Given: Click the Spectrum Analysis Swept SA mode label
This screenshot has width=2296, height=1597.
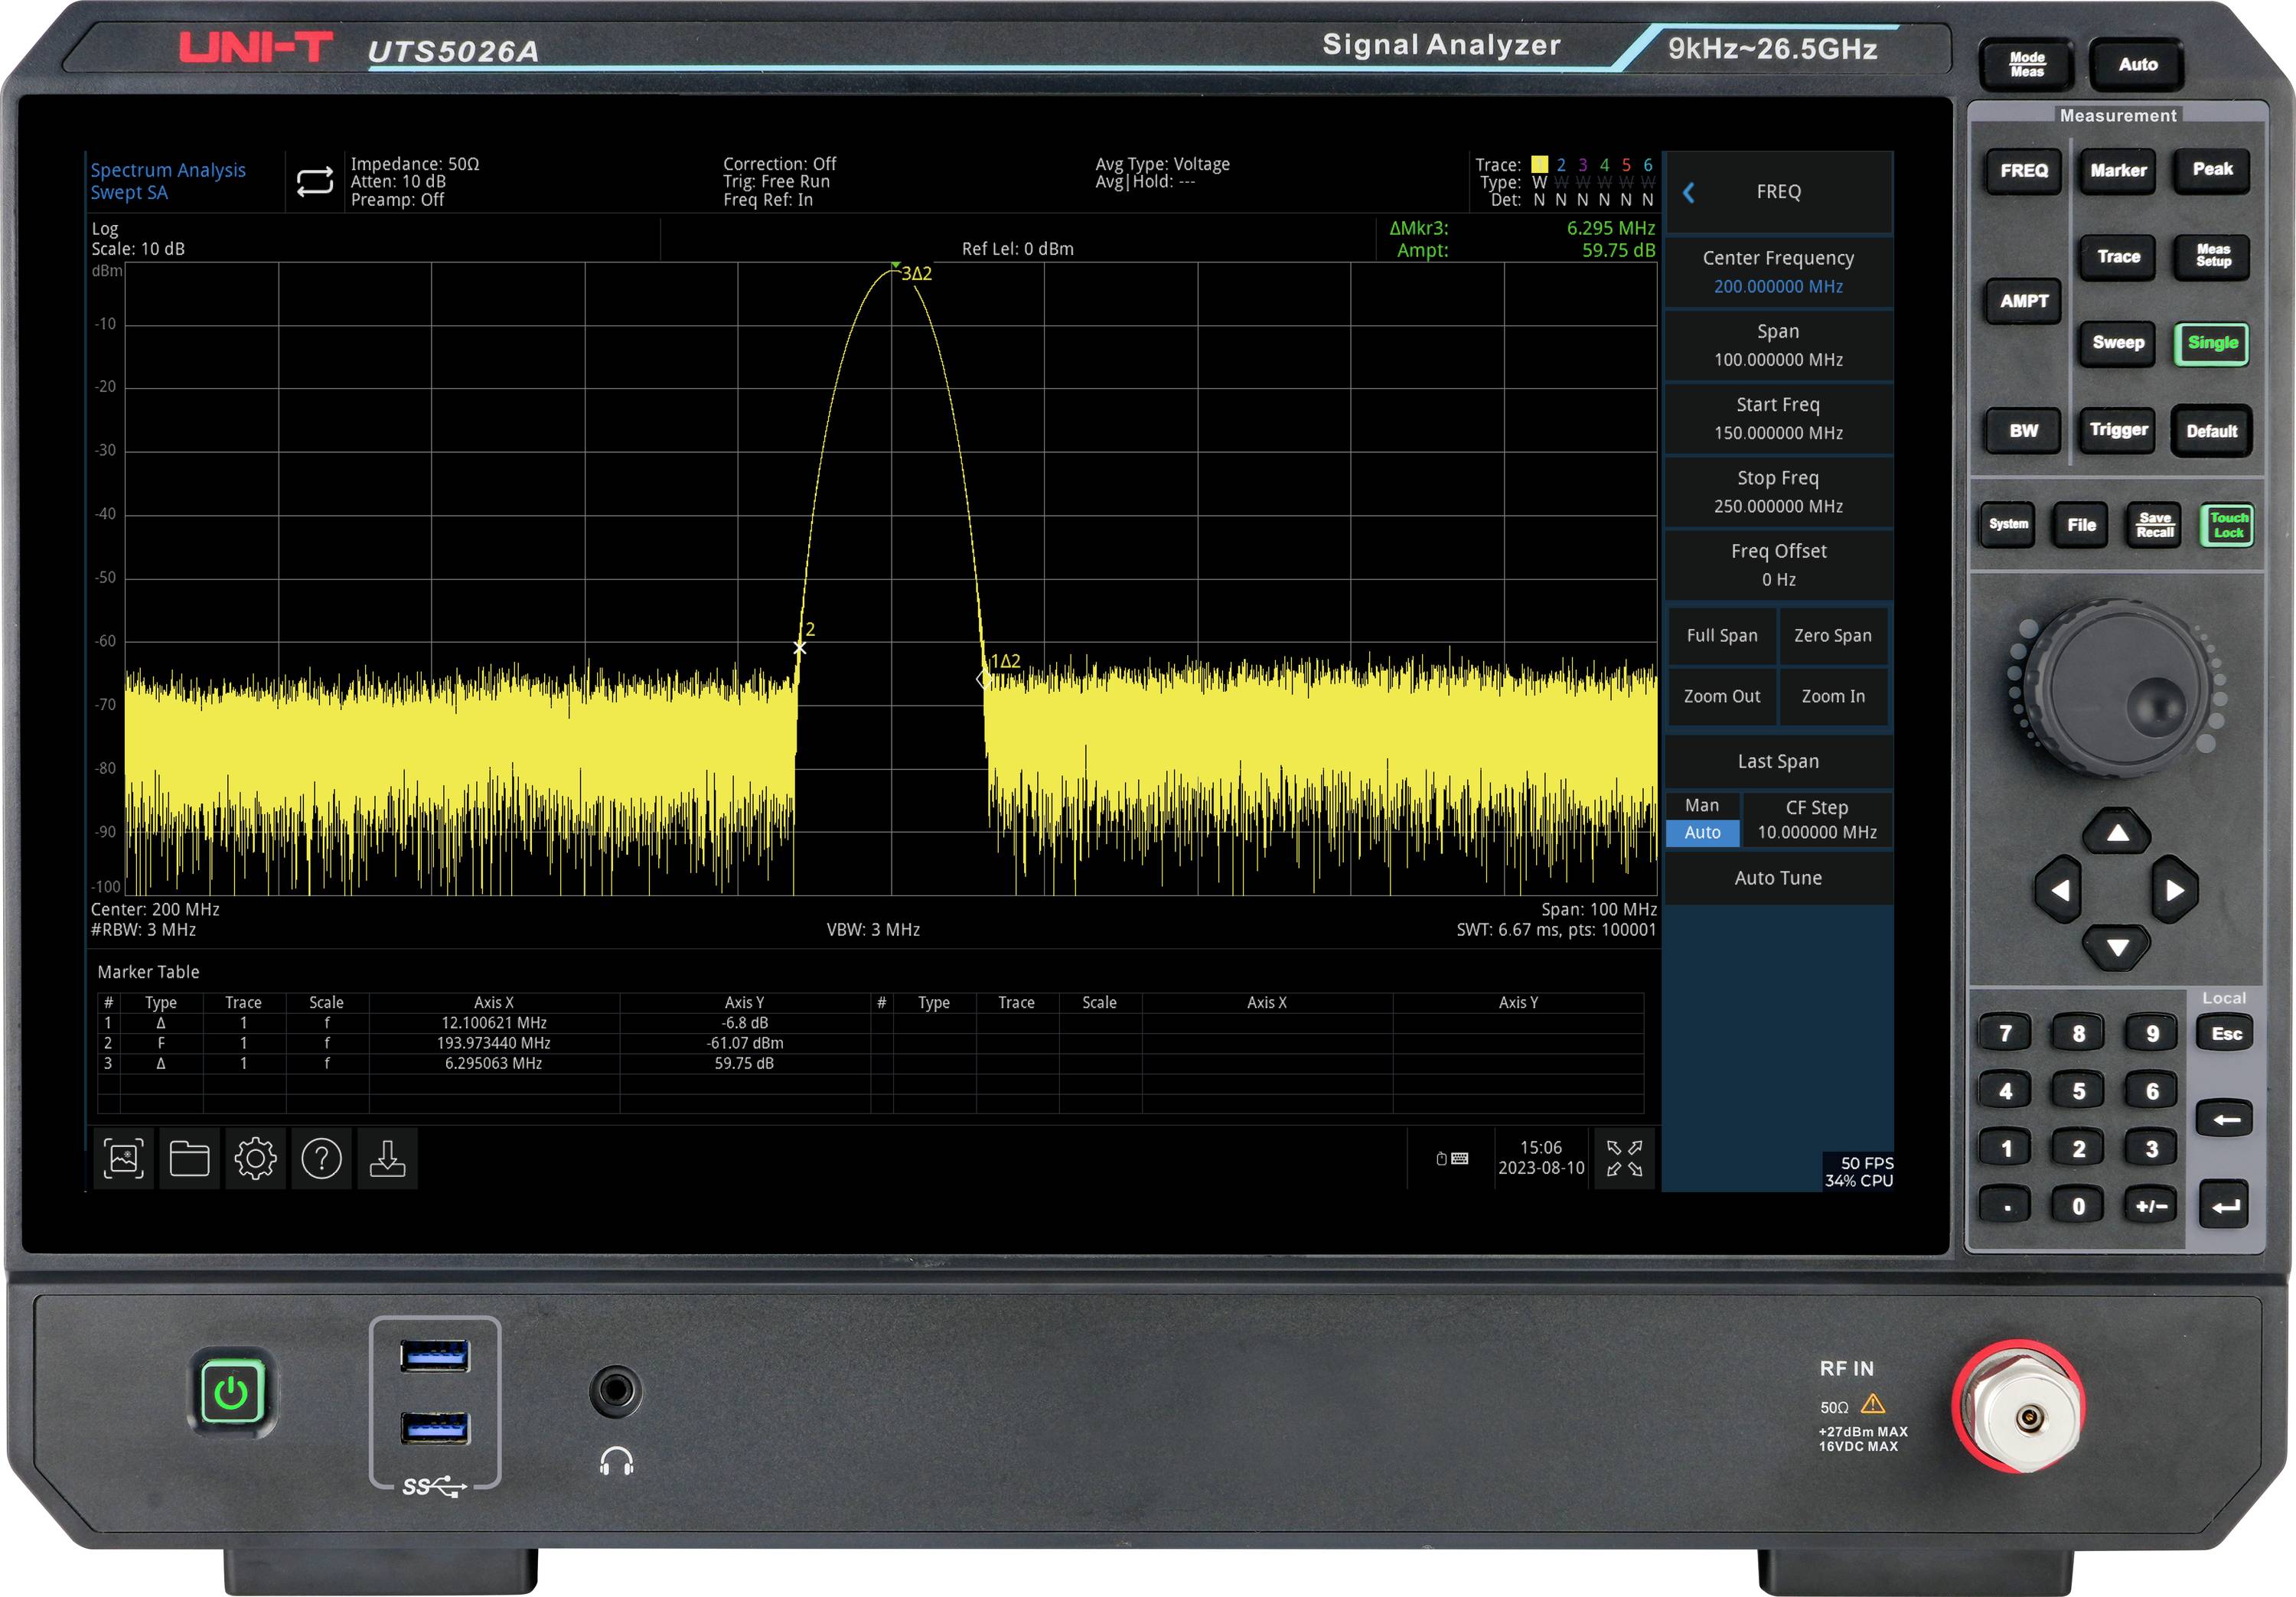Looking at the screenshot, I should coord(167,181).
